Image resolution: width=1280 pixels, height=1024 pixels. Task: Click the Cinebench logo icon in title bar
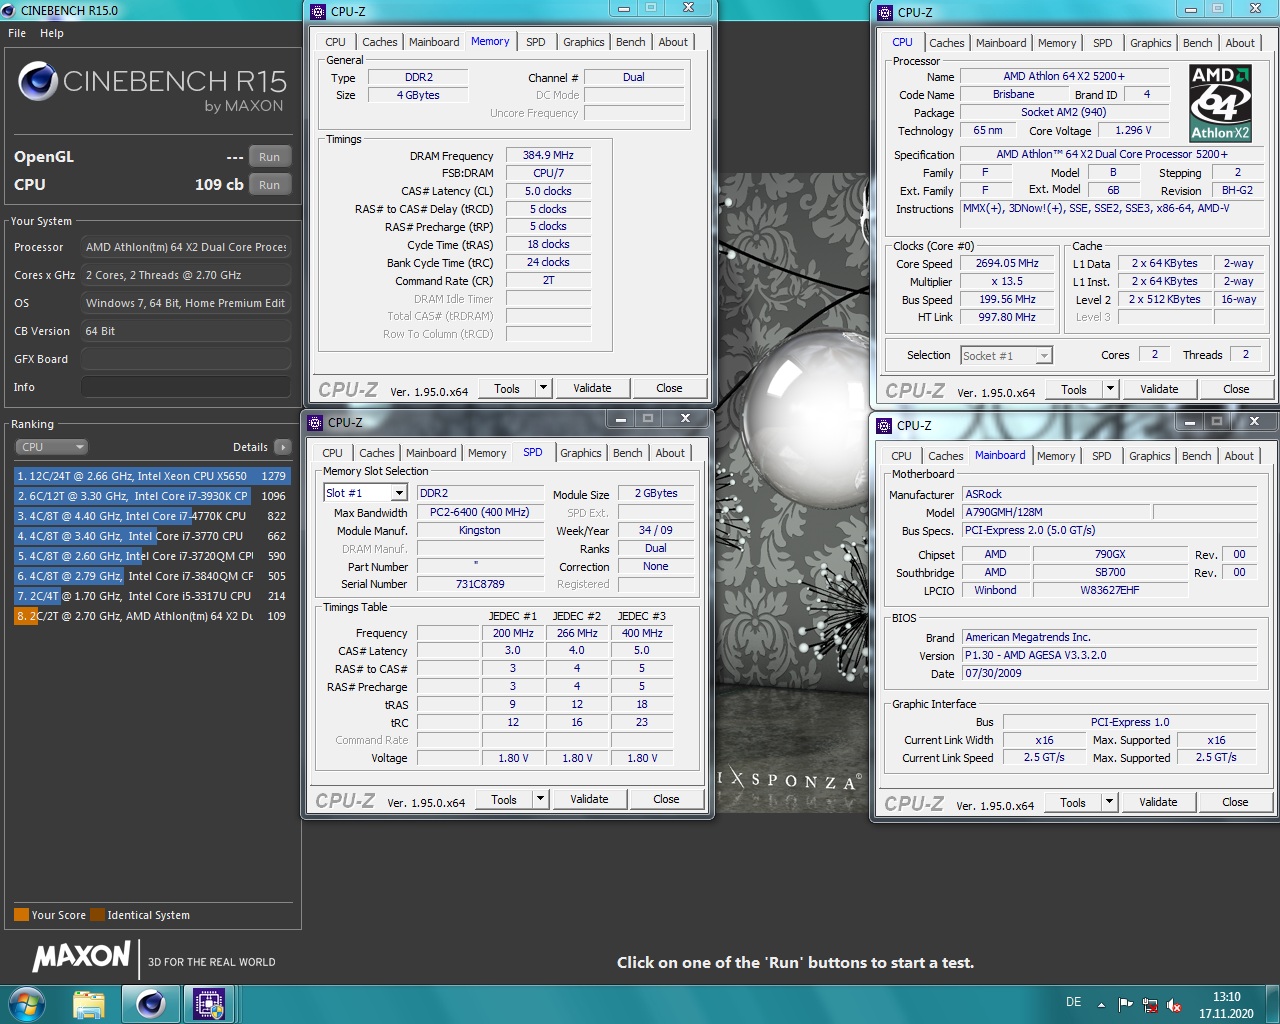(x=9, y=10)
